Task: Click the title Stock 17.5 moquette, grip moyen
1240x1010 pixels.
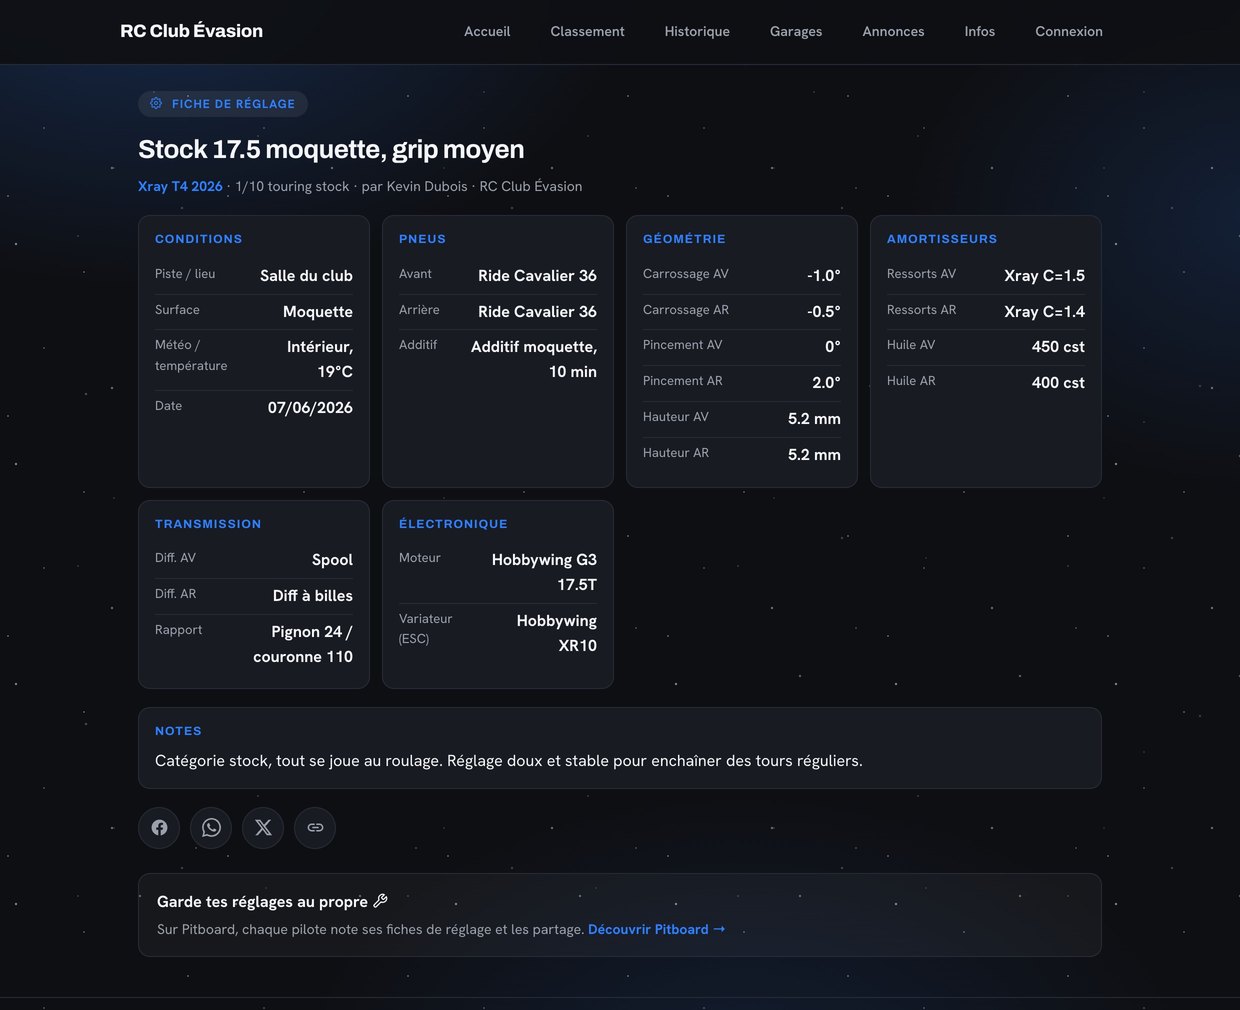Action: pos(331,150)
